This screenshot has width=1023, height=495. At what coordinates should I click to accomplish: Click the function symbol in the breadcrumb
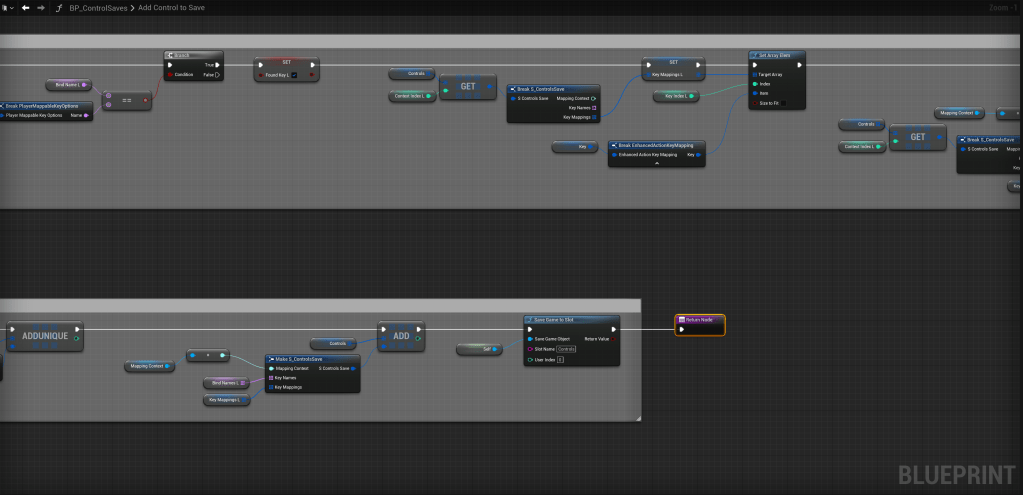59,7
